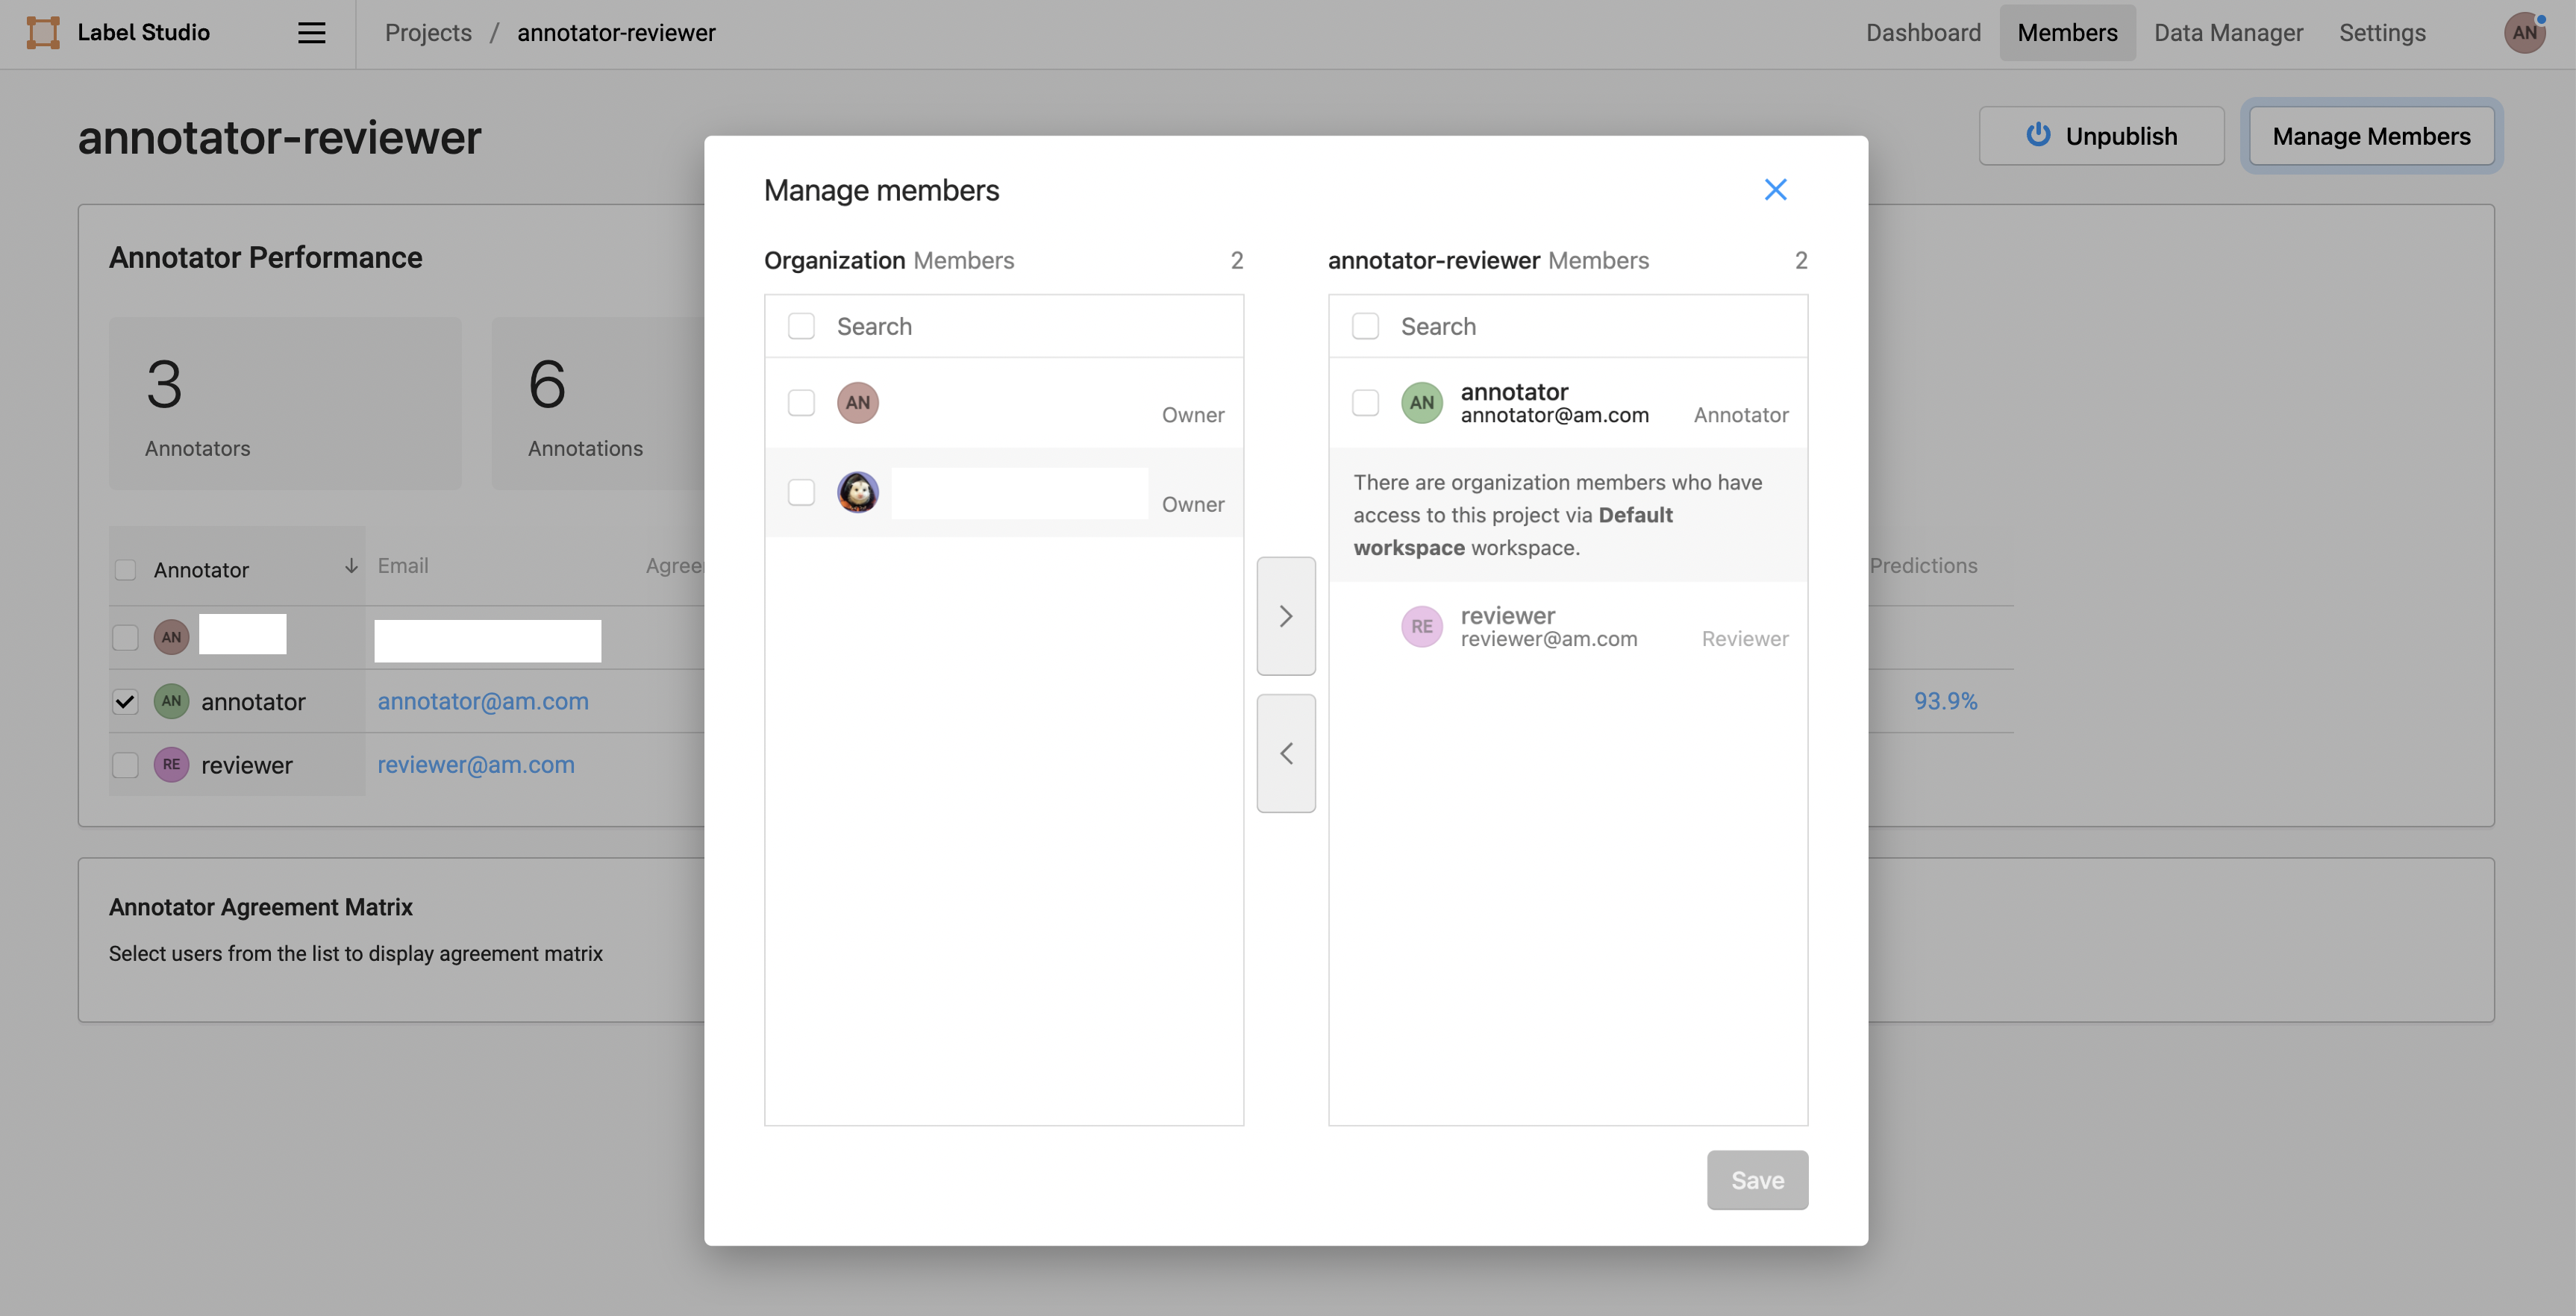Screen dimensions: 2576x1316
Task: Click the right arrow to add members
Action: 1286,616
